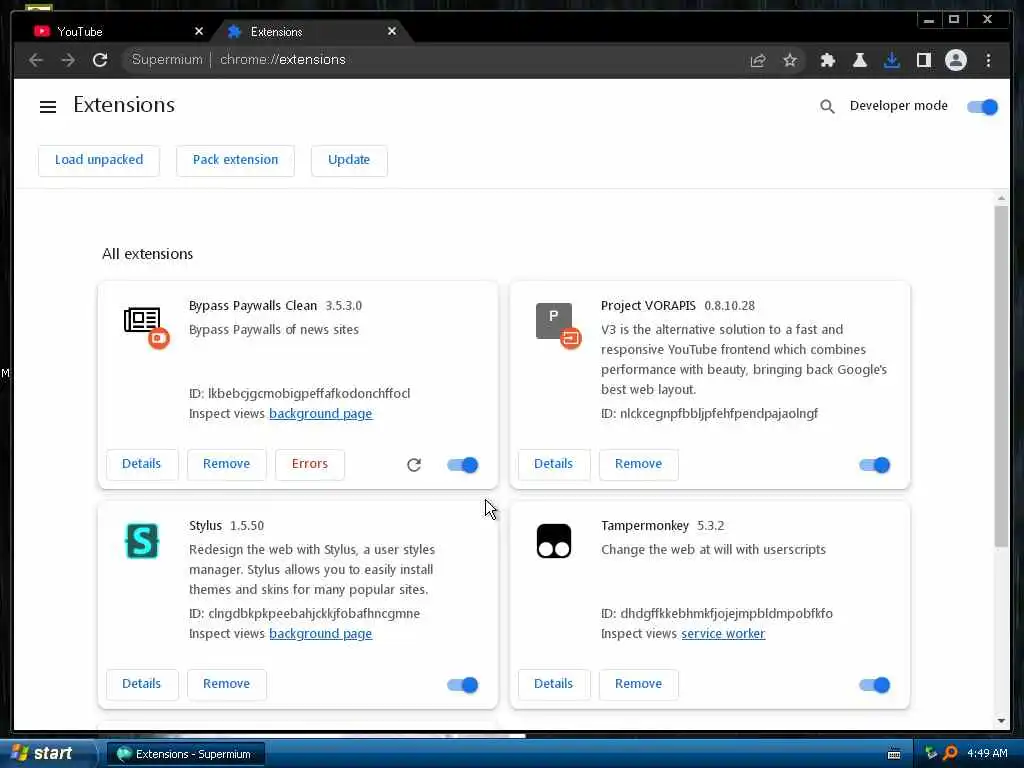Click the scrollbar up arrow
This screenshot has height=768, width=1024.
point(1001,198)
